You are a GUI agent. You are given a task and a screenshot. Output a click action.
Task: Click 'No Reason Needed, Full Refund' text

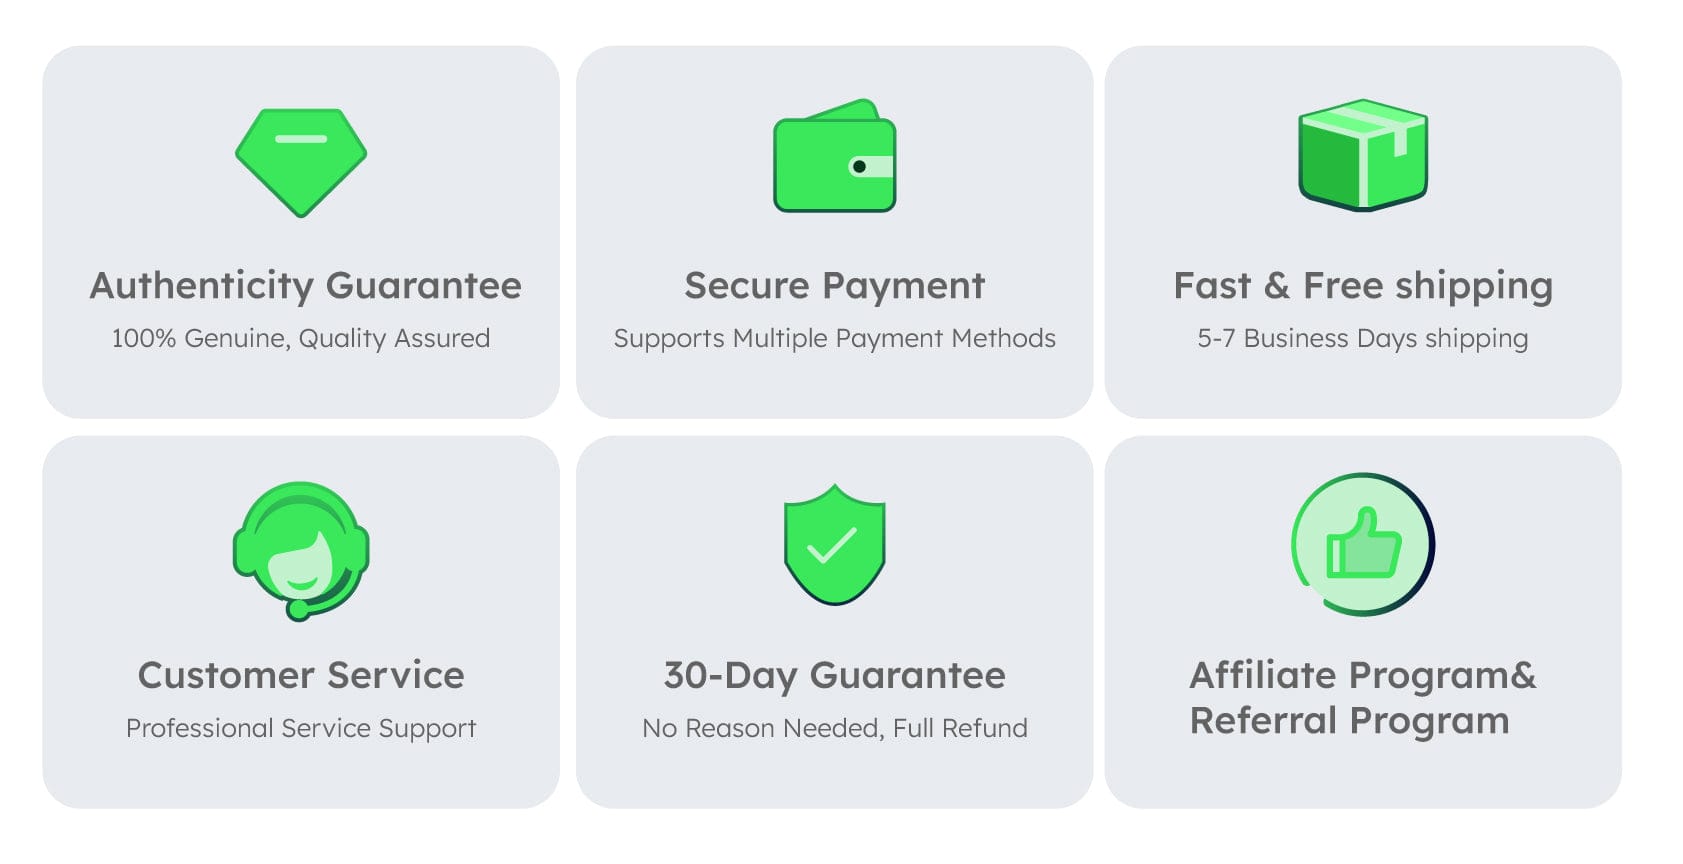click(834, 729)
